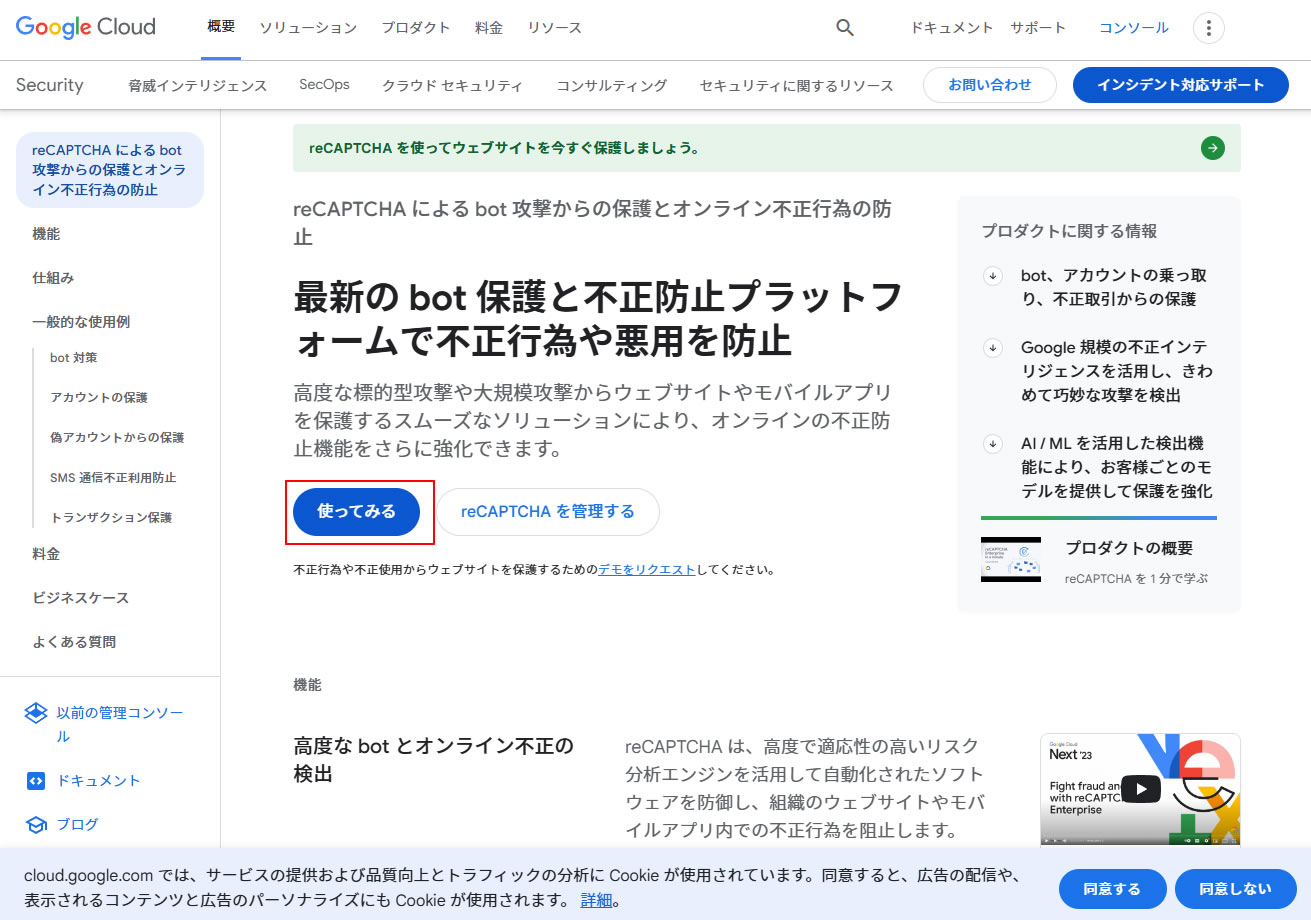Click the reCAPTCHA を使ってウェブサイトを今すぐ保護 banner
Viewport: 1311px width, 920px height.
767,148
